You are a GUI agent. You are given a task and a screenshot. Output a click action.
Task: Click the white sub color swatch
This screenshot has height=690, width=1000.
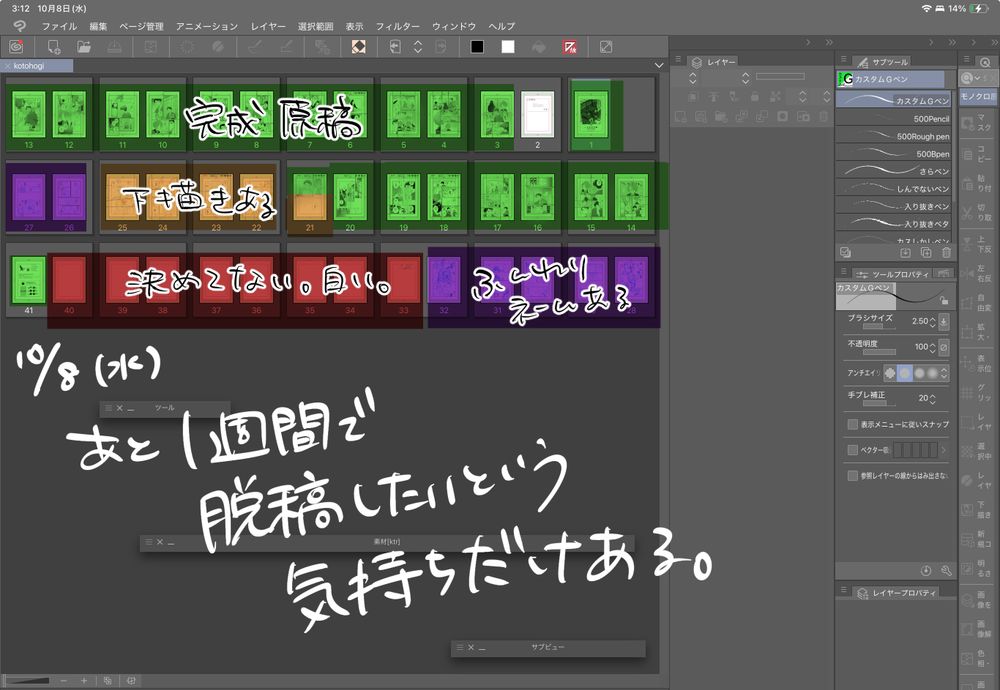coord(508,47)
